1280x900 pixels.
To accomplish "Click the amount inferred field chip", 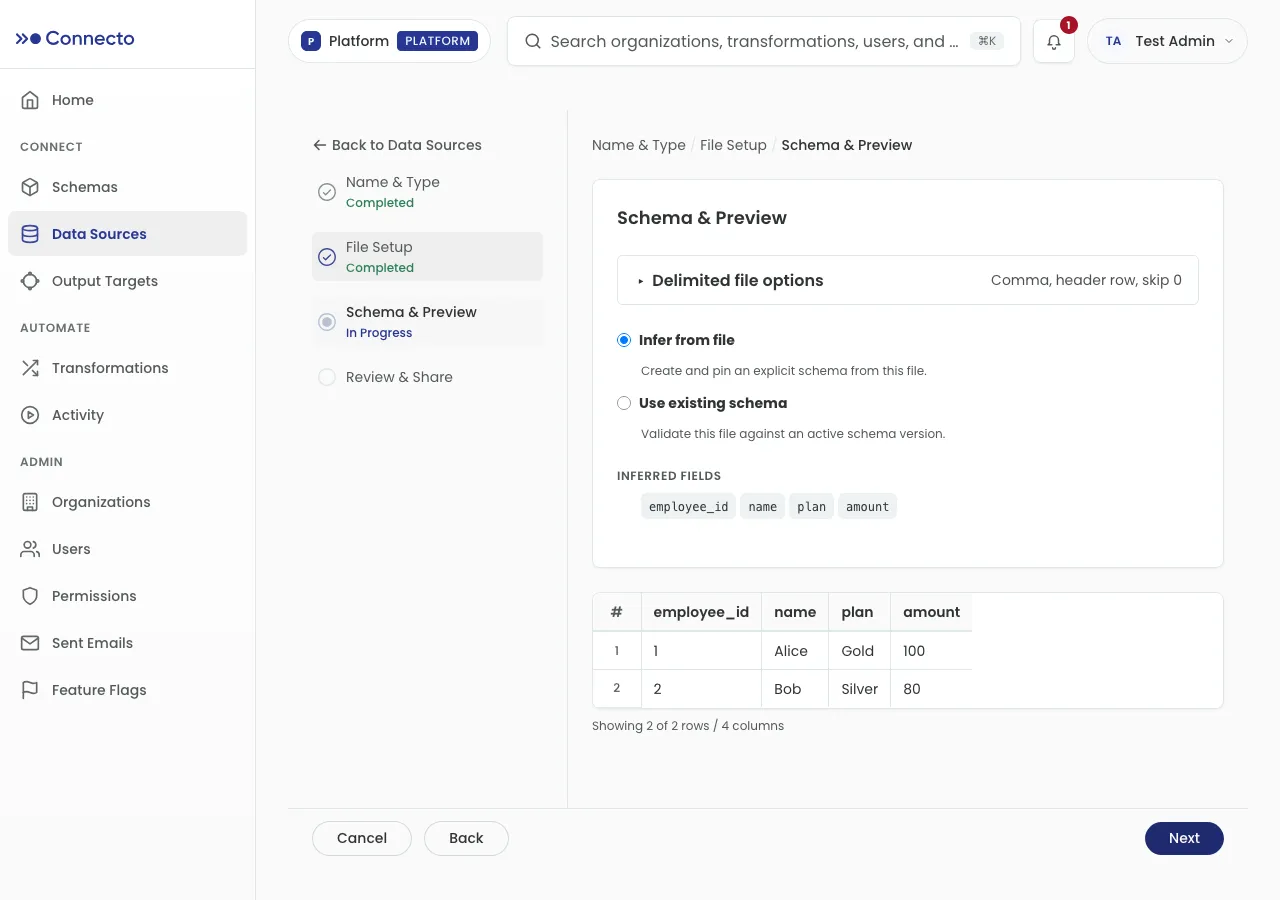I will pyautogui.click(x=867, y=506).
